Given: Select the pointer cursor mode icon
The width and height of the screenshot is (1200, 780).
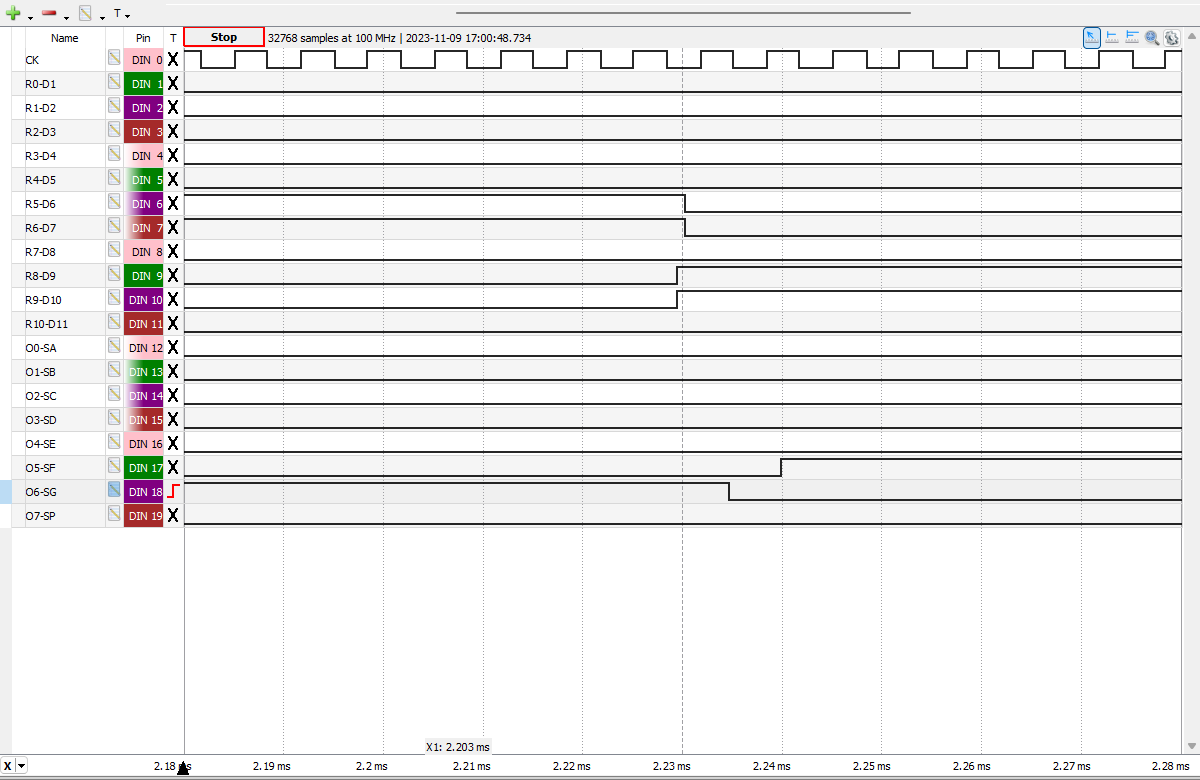Looking at the screenshot, I should coord(1092,37).
